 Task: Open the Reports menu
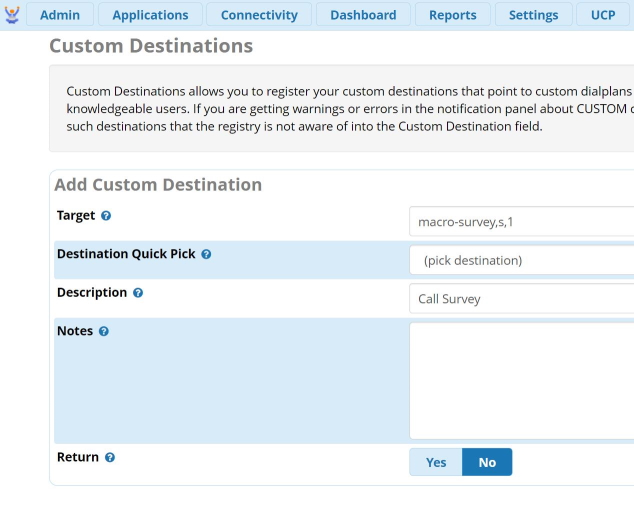pos(452,15)
